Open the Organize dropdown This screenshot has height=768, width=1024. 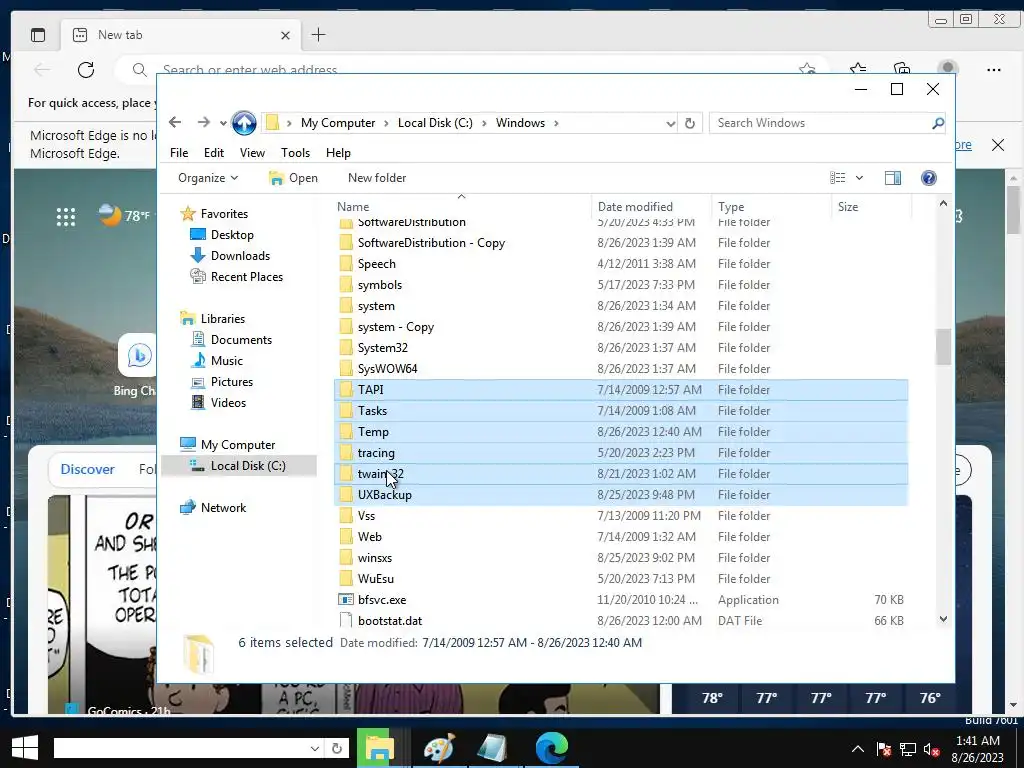coord(208,178)
